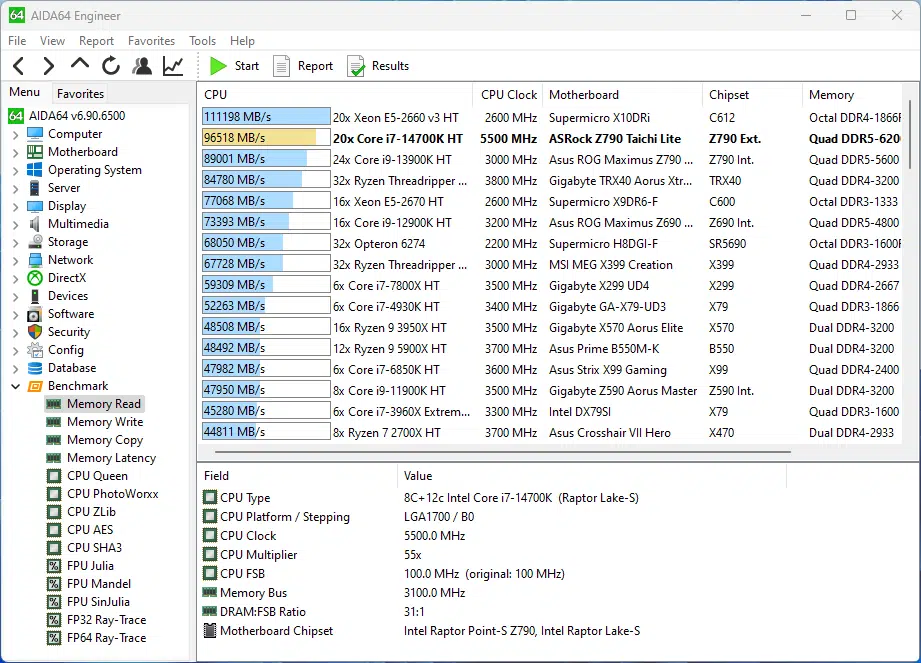Select Memory Latency benchmark
The height and width of the screenshot is (663, 921).
click(x=111, y=458)
